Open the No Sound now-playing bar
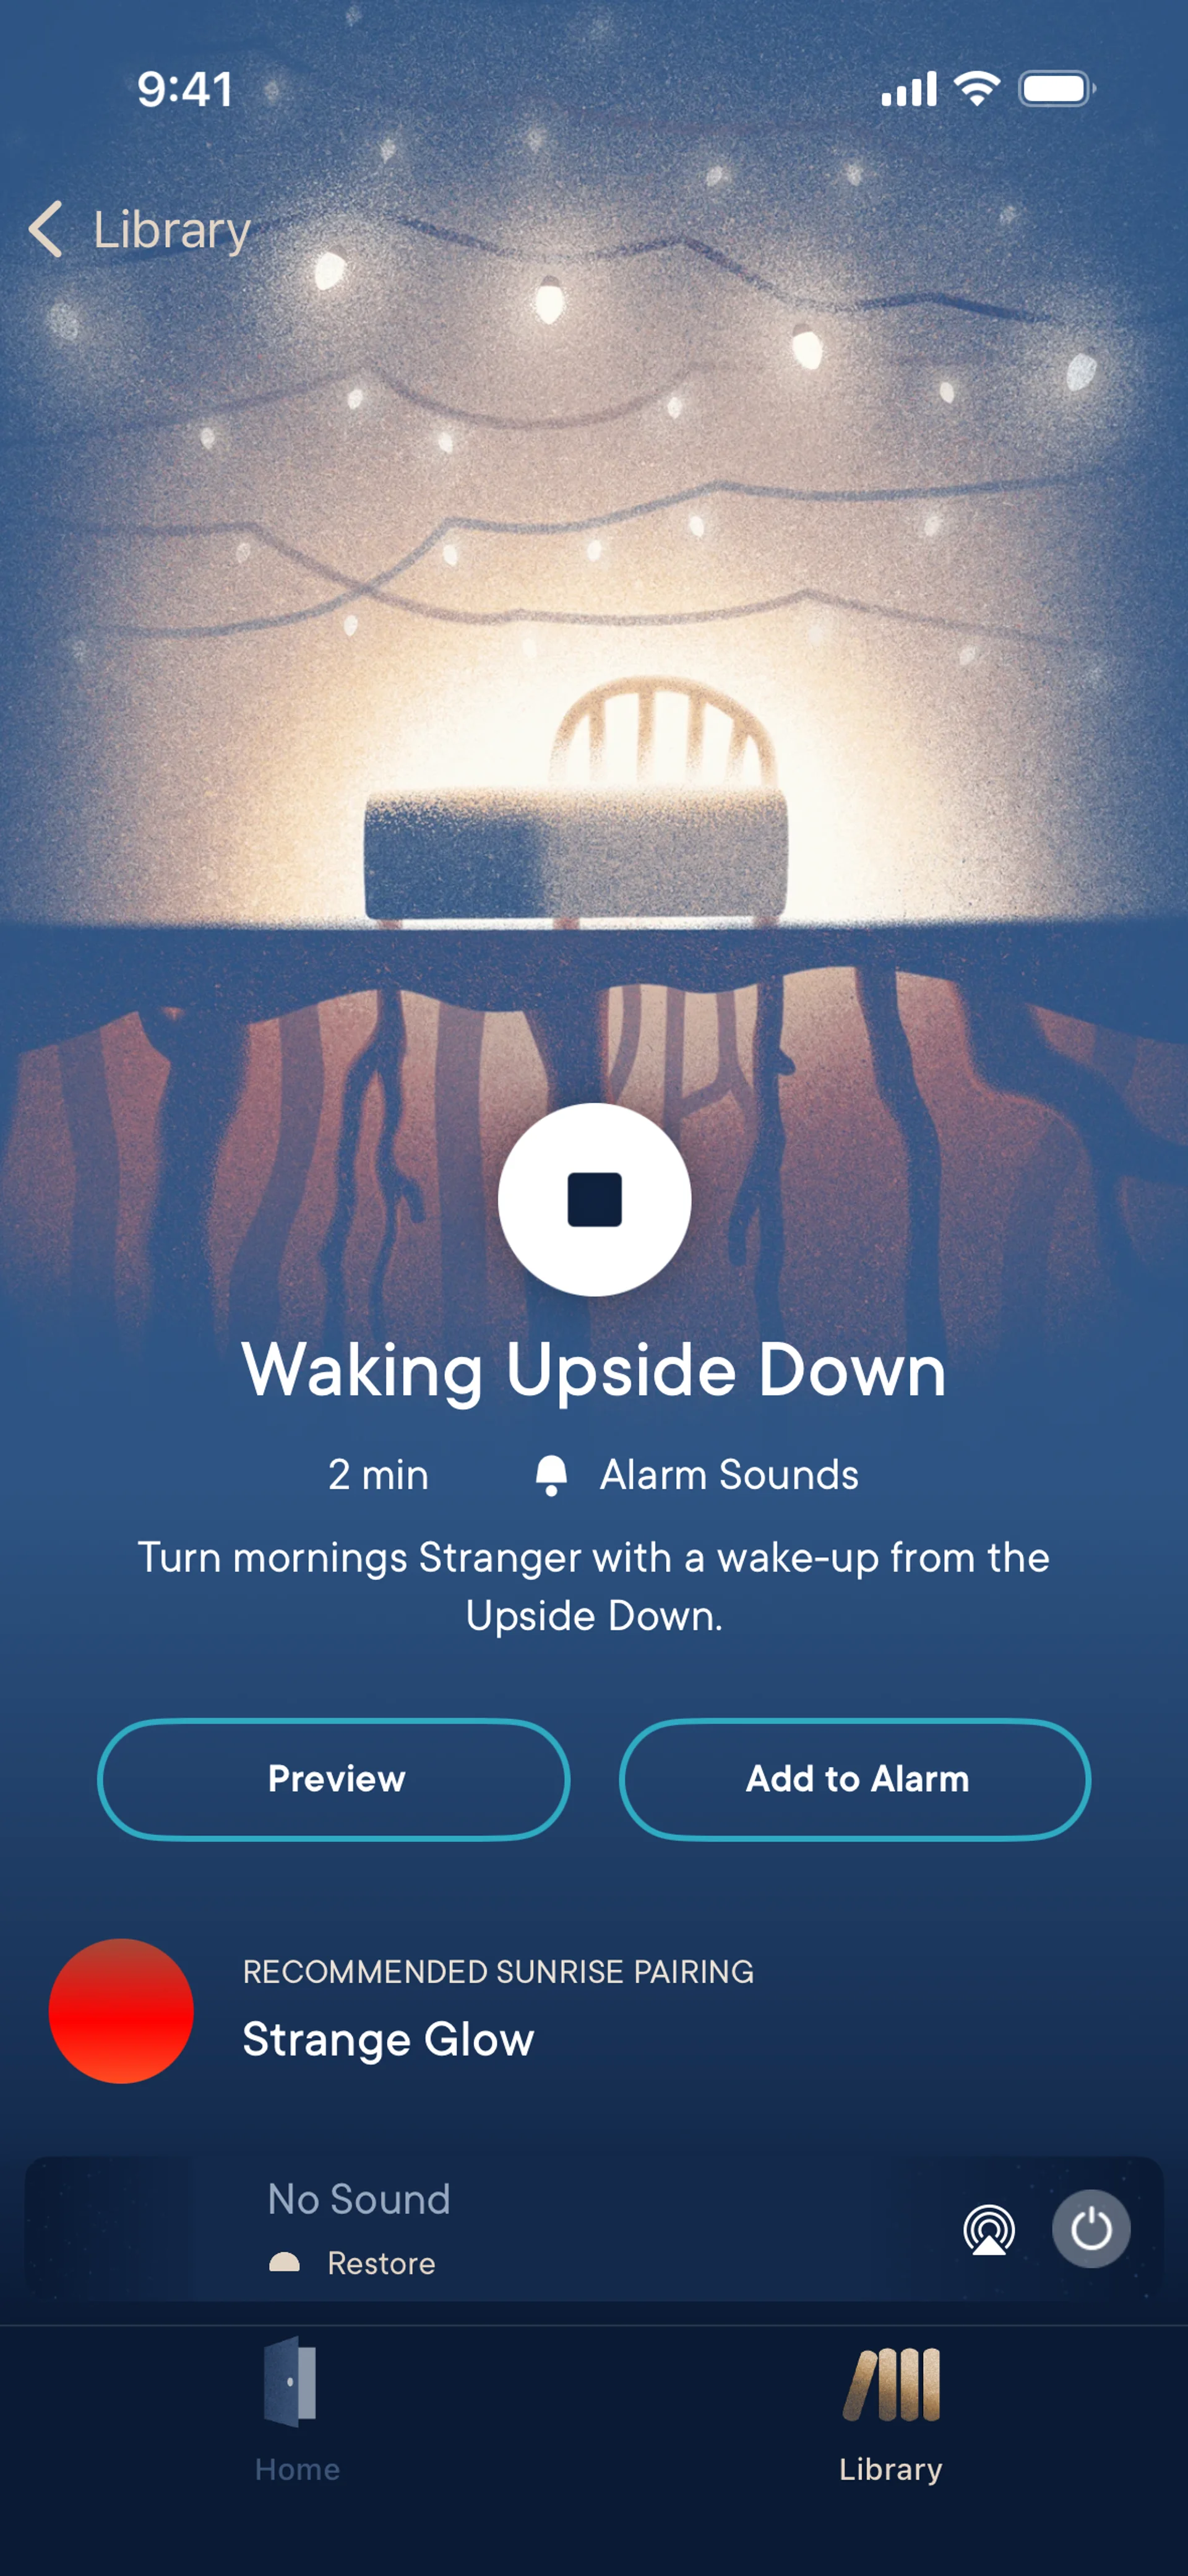Viewport: 1188px width, 2576px height. pyautogui.click(x=594, y=2228)
